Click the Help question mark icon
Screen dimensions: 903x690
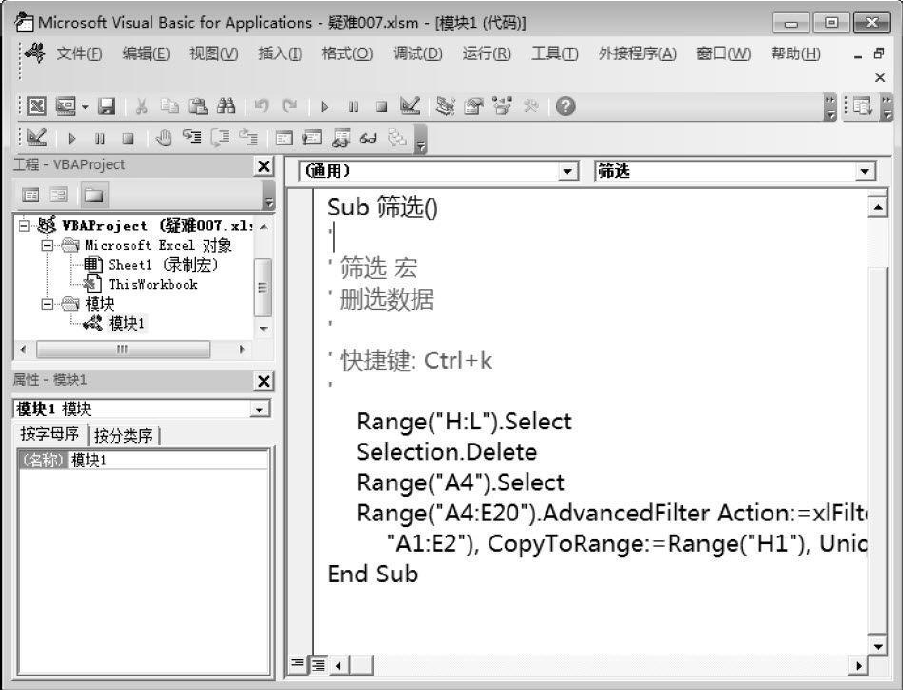pyautogui.click(x=566, y=106)
